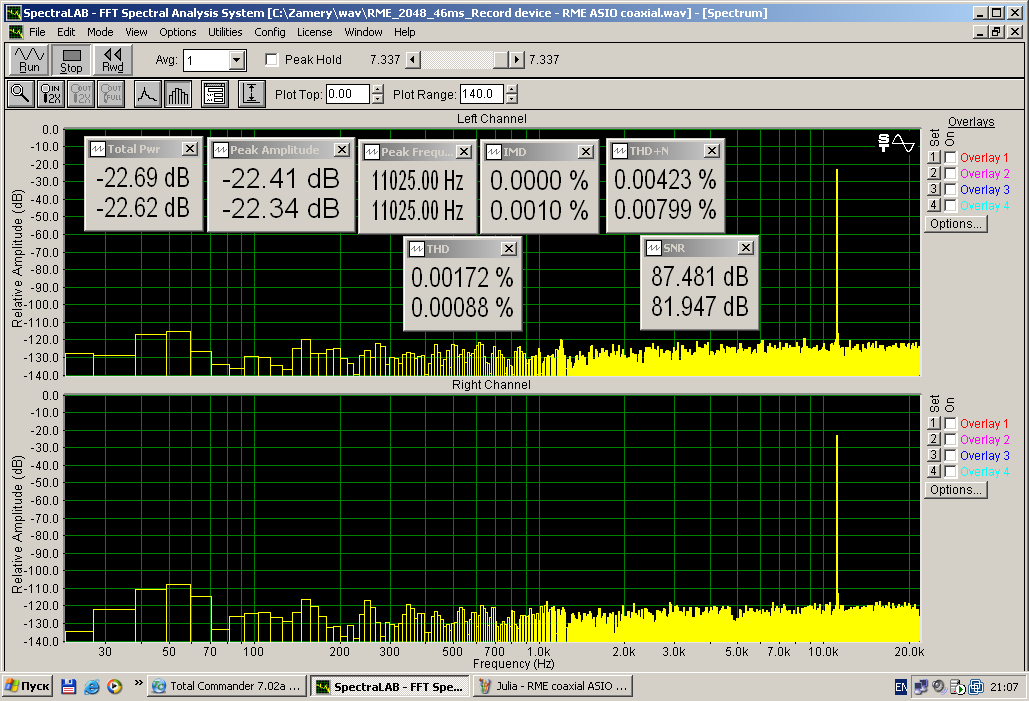Viewport: 1029px width, 701px height.
Task: Click the sine wave icon in left plot
Action: [904, 142]
